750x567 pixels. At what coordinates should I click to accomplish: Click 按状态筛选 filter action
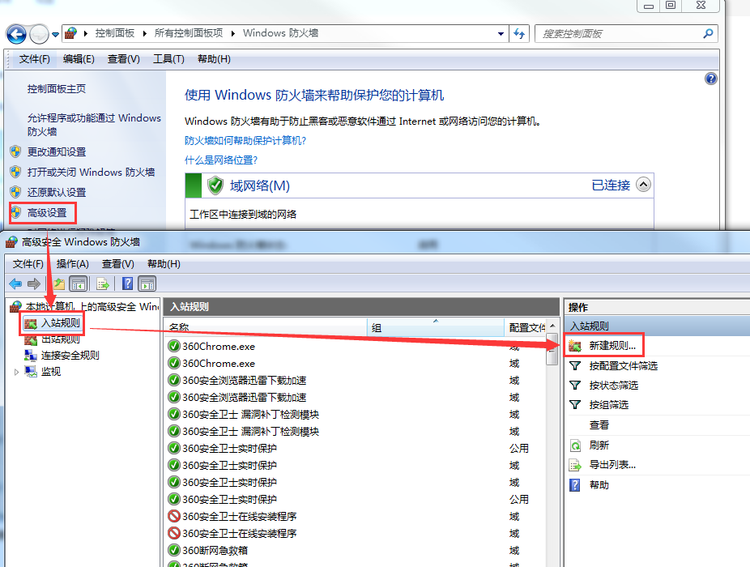point(614,385)
